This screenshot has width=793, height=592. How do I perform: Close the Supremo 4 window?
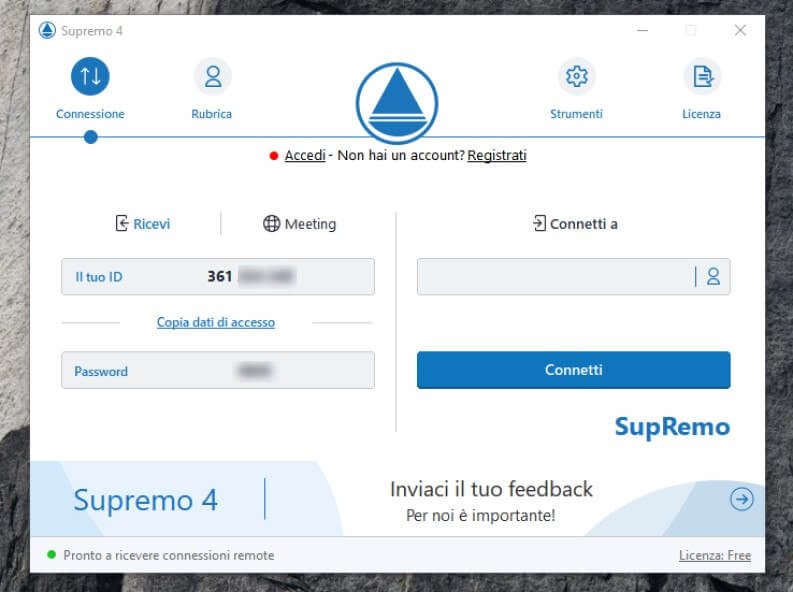pos(740,30)
